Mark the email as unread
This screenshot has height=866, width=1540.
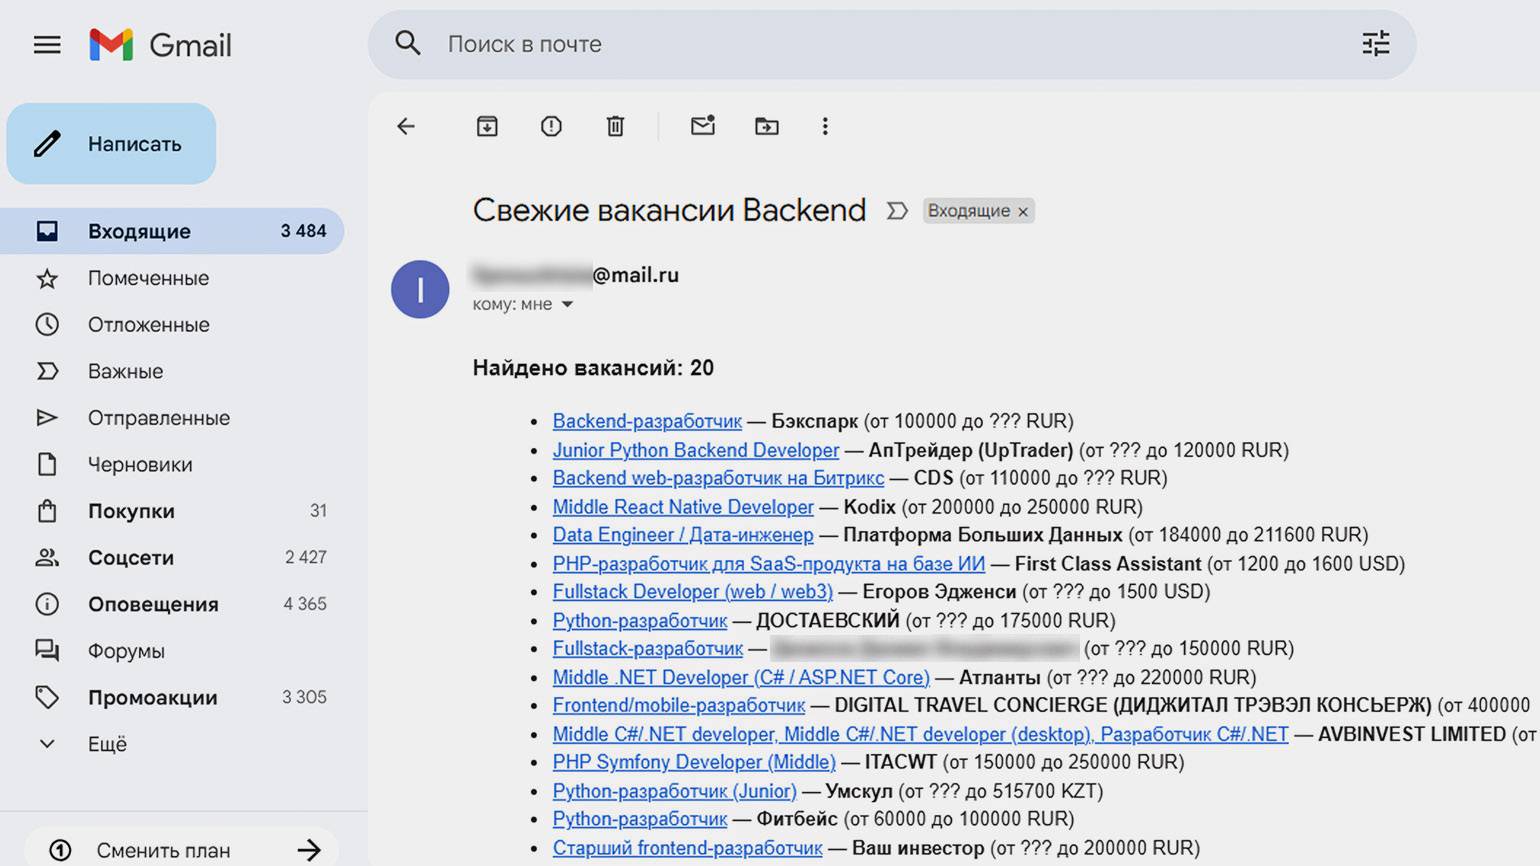pos(703,126)
